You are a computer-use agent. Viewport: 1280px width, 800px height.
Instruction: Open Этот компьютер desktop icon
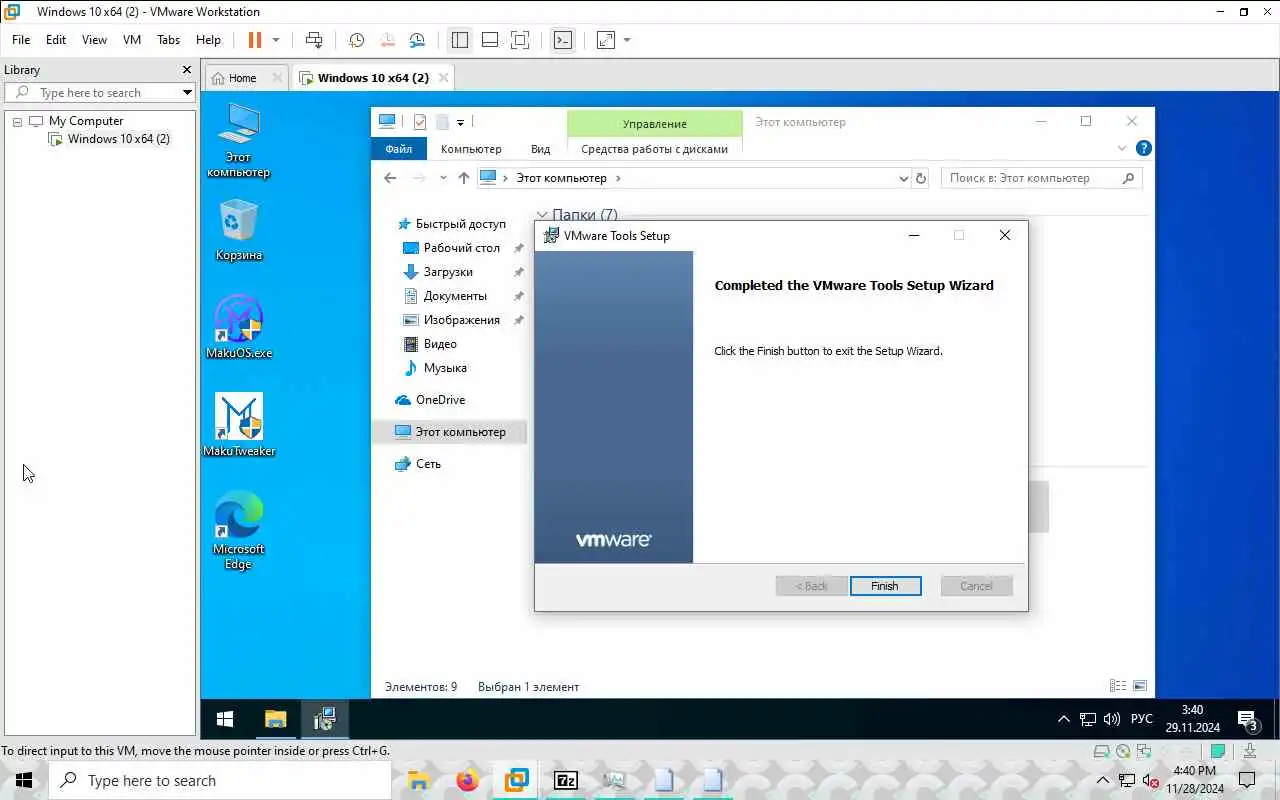[238, 141]
